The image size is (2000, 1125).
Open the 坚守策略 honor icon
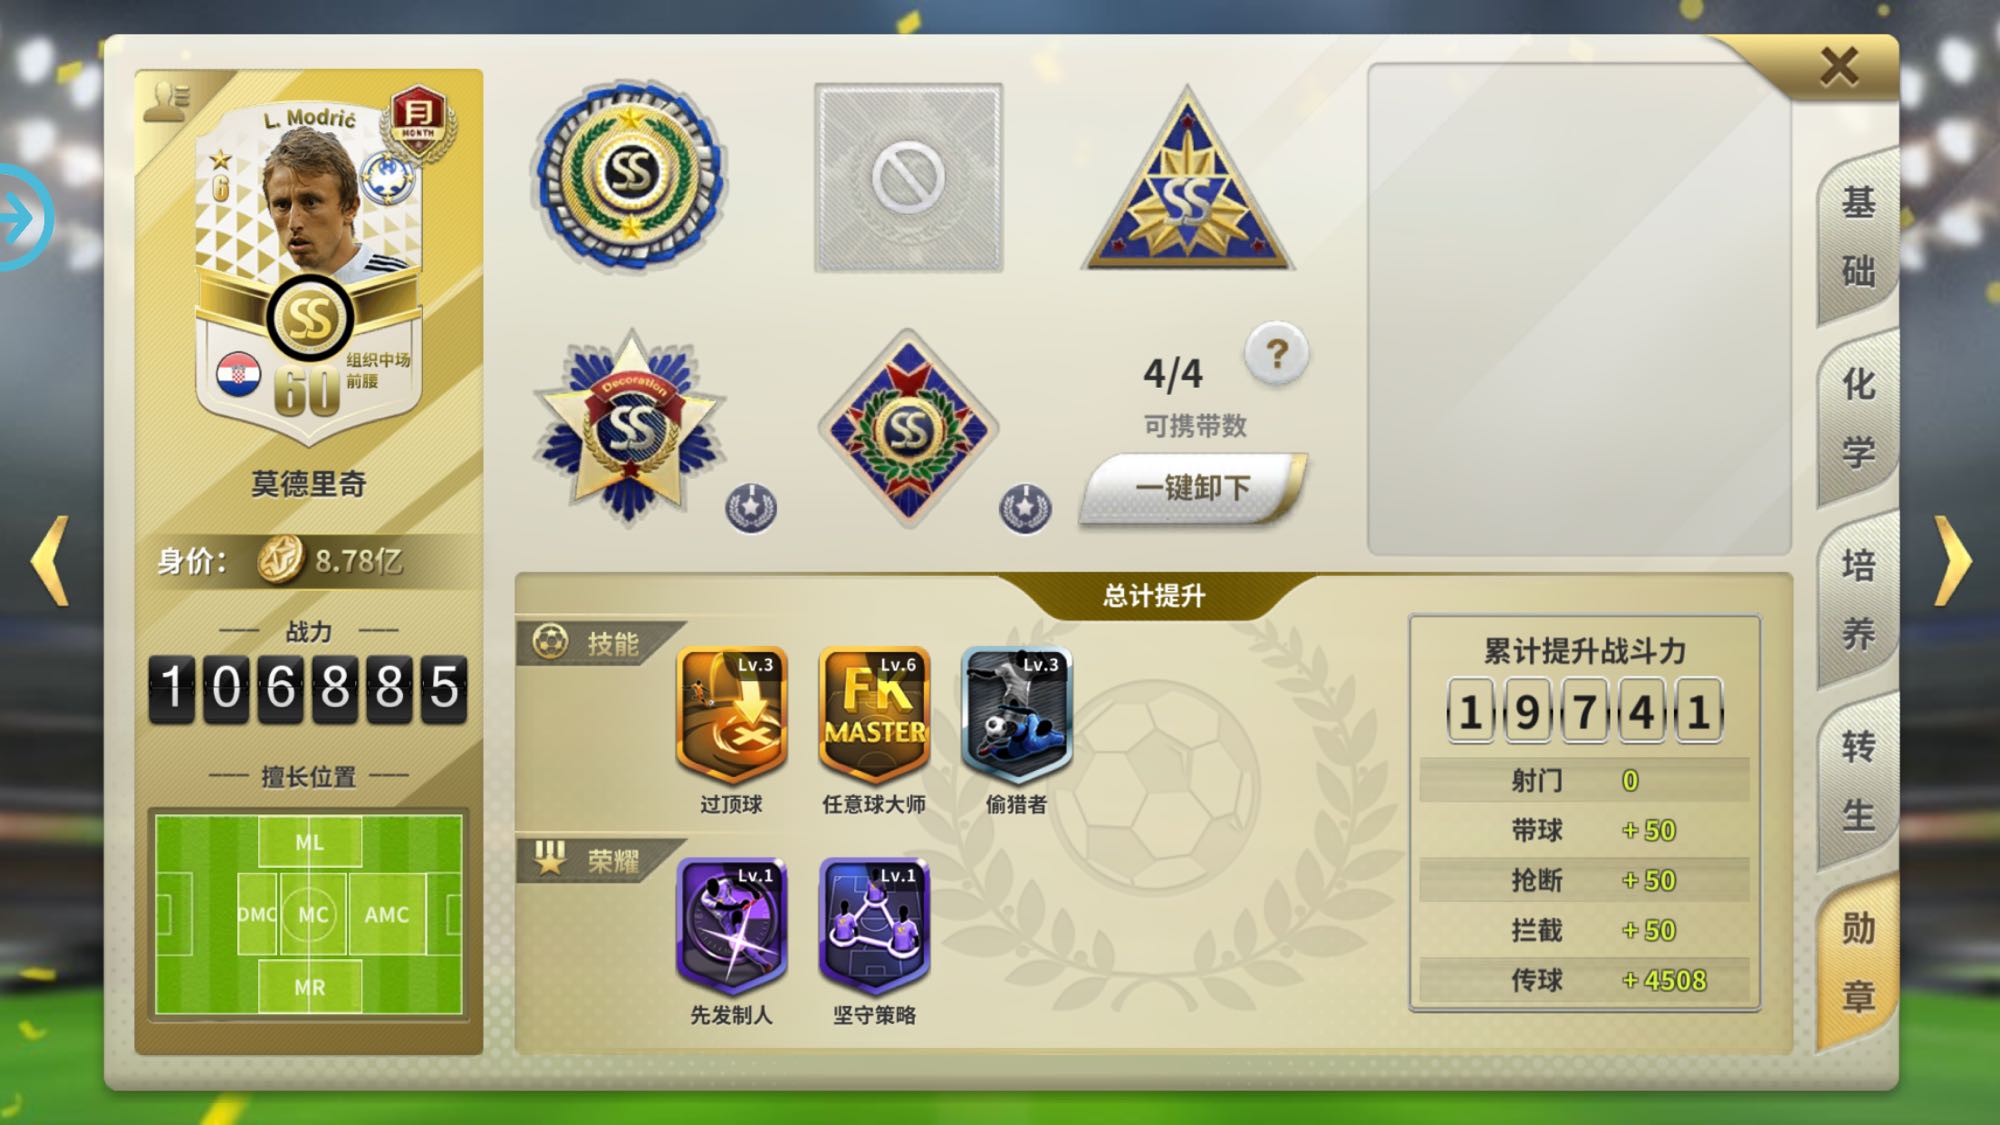874,925
